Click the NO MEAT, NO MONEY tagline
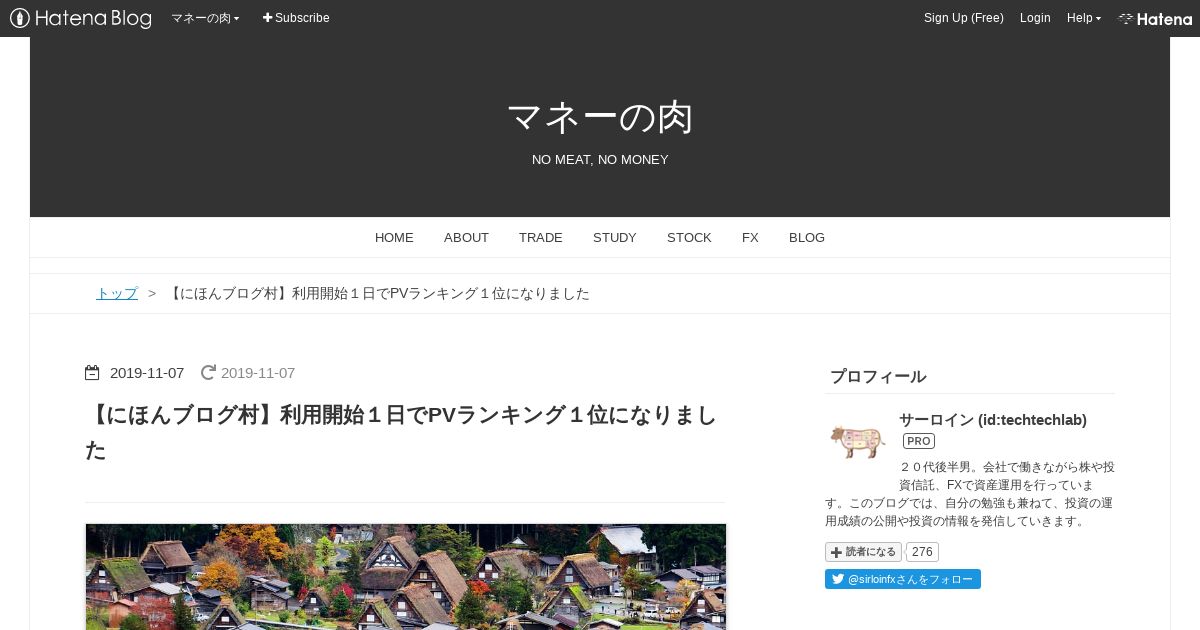 600,160
